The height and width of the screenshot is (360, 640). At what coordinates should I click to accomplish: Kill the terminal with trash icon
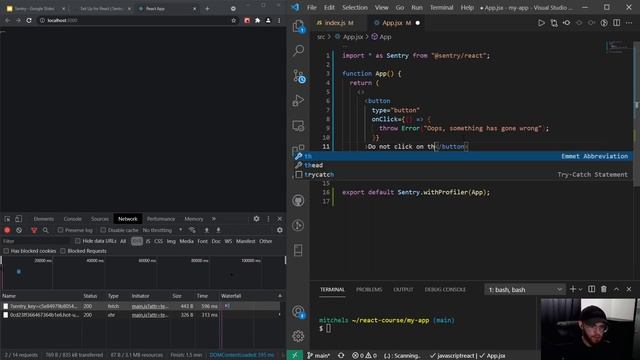point(604,289)
